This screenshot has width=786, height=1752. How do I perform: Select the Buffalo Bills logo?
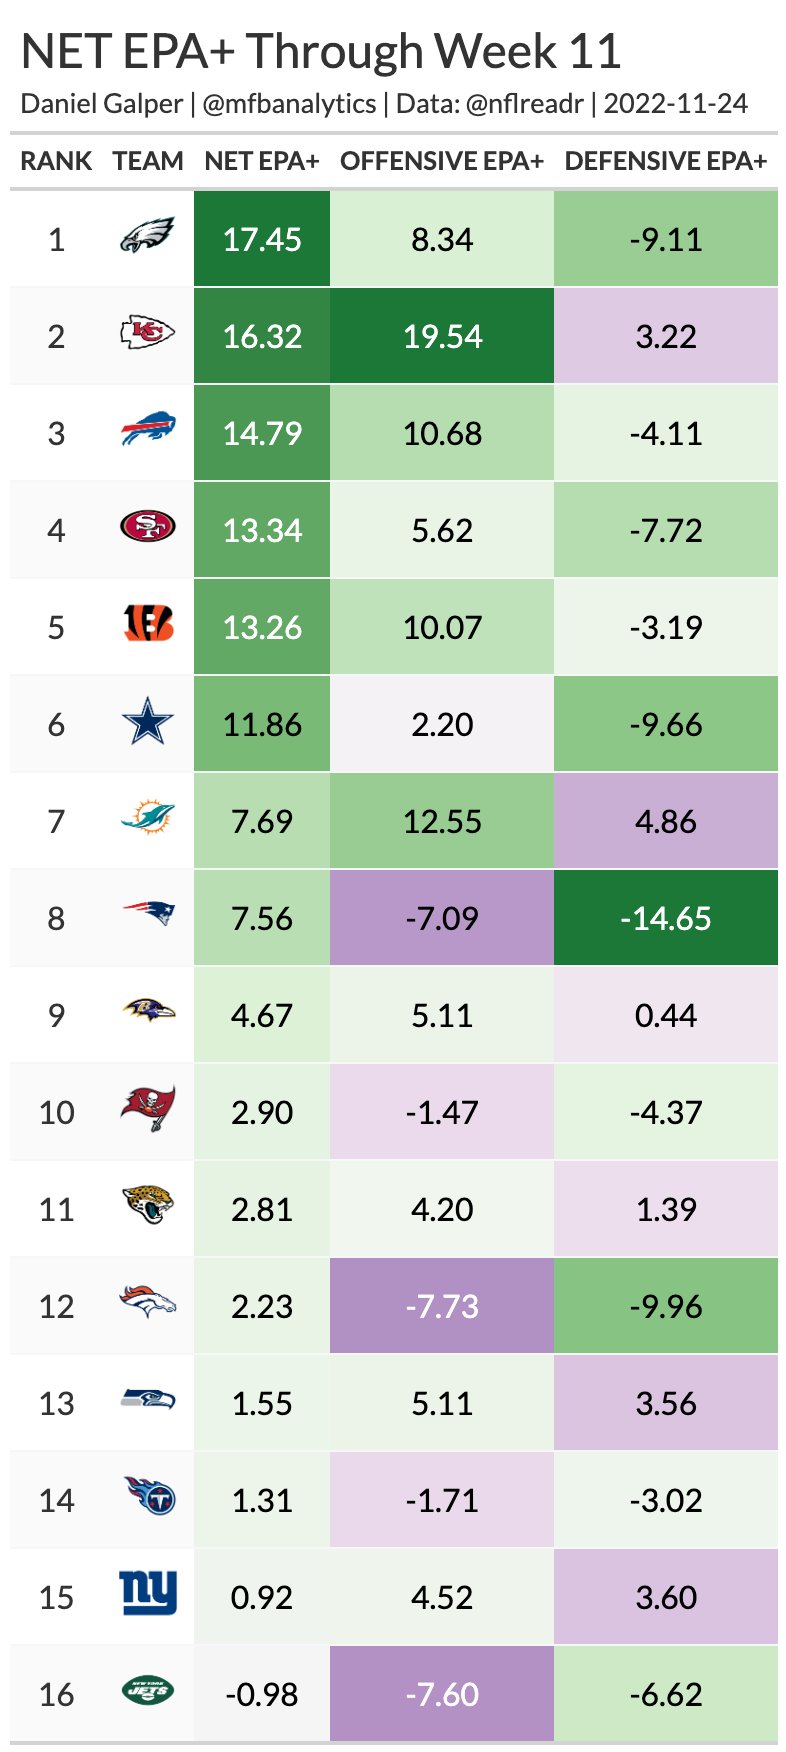click(148, 431)
